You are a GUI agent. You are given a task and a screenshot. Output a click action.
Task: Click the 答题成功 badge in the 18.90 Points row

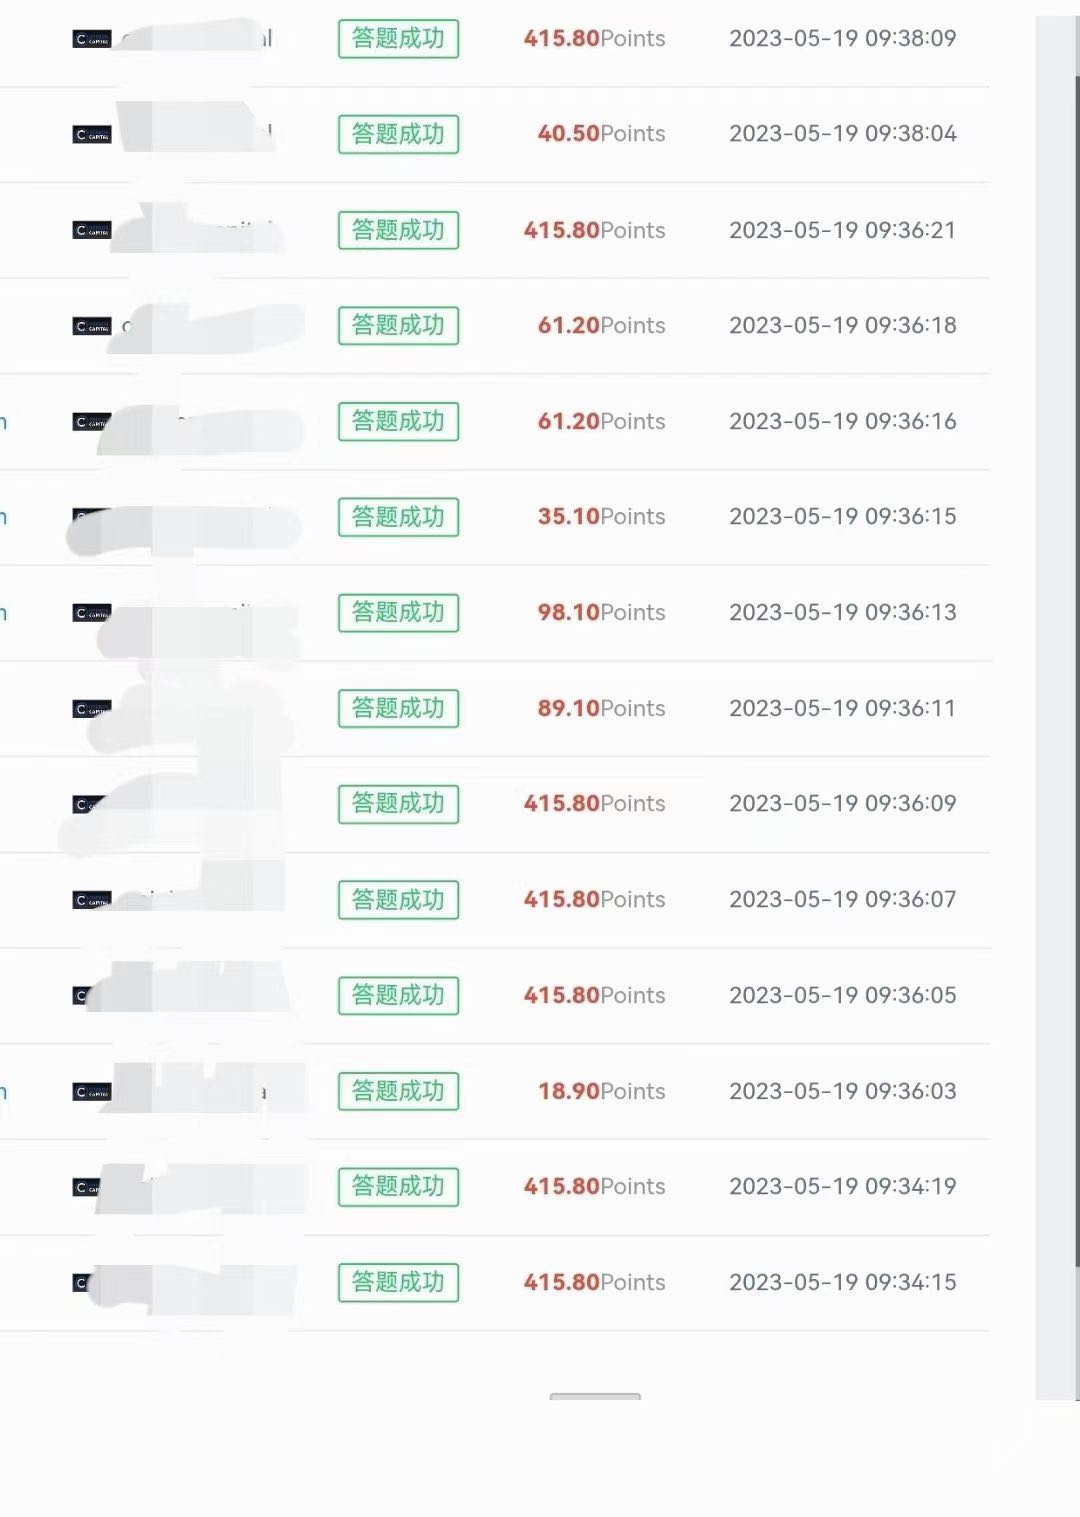pos(398,1091)
